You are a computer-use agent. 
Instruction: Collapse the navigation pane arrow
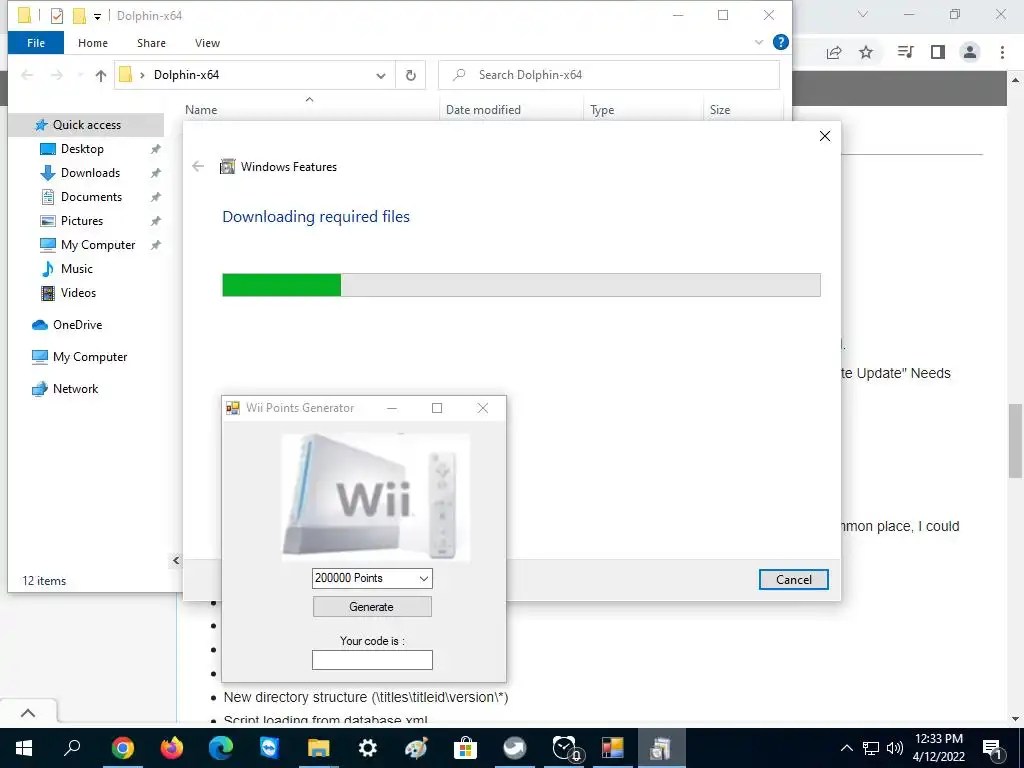(x=176, y=560)
